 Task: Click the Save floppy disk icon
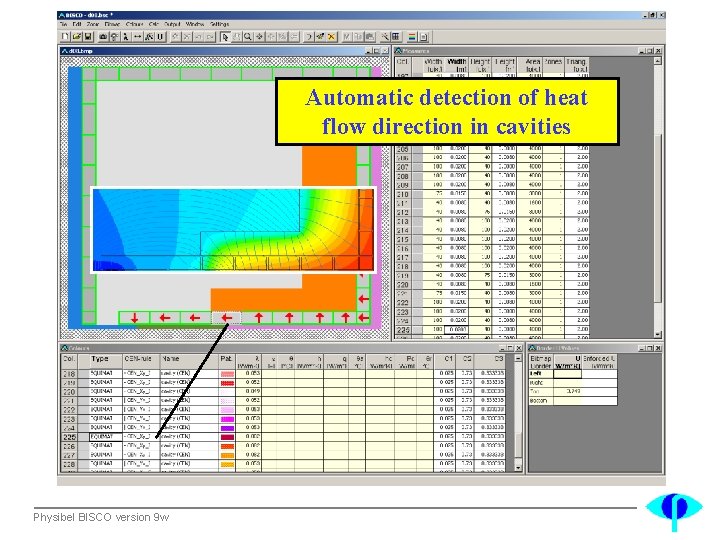click(x=88, y=37)
